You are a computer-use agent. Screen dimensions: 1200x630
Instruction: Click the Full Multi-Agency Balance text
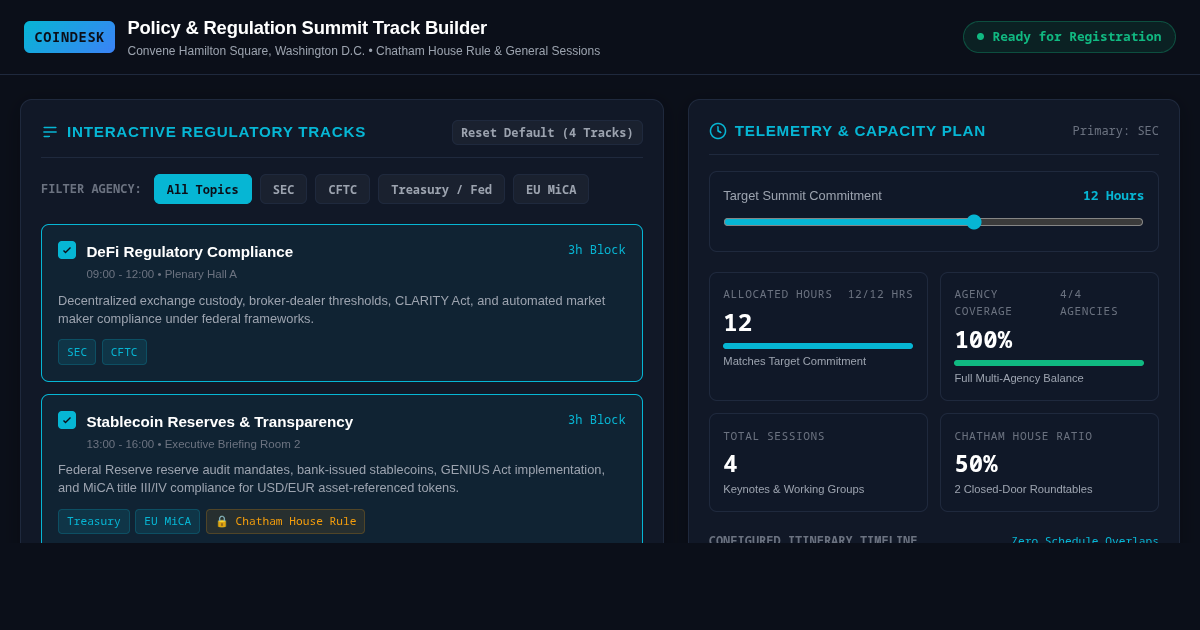[1019, 378]
